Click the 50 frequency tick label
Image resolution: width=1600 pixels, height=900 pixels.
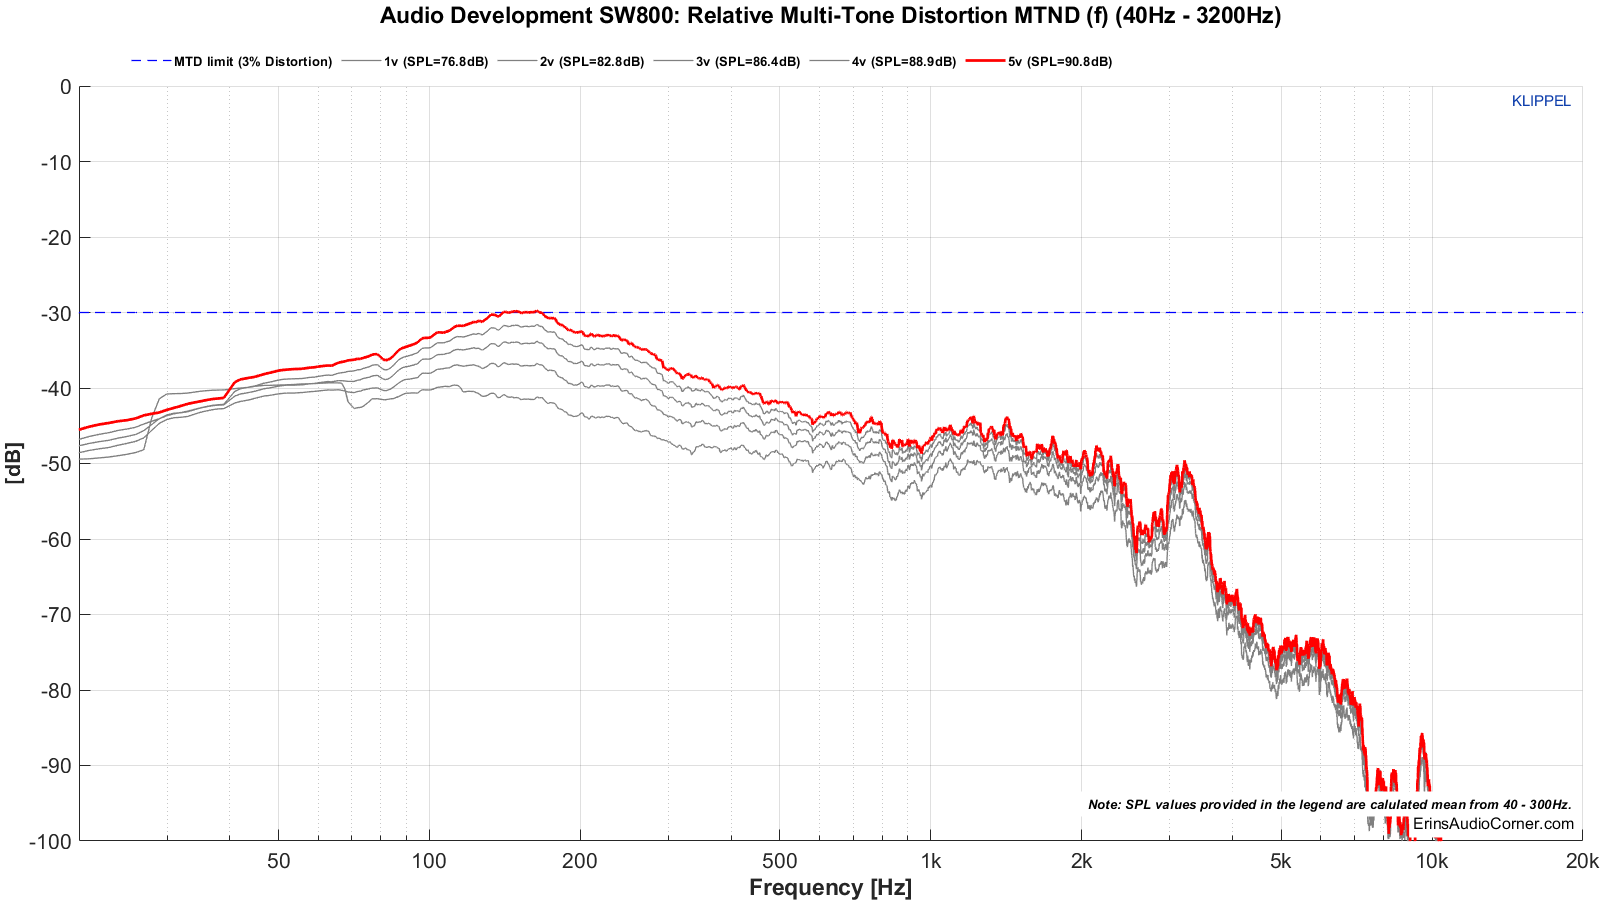pyautogui.click(x=279, y=861)
